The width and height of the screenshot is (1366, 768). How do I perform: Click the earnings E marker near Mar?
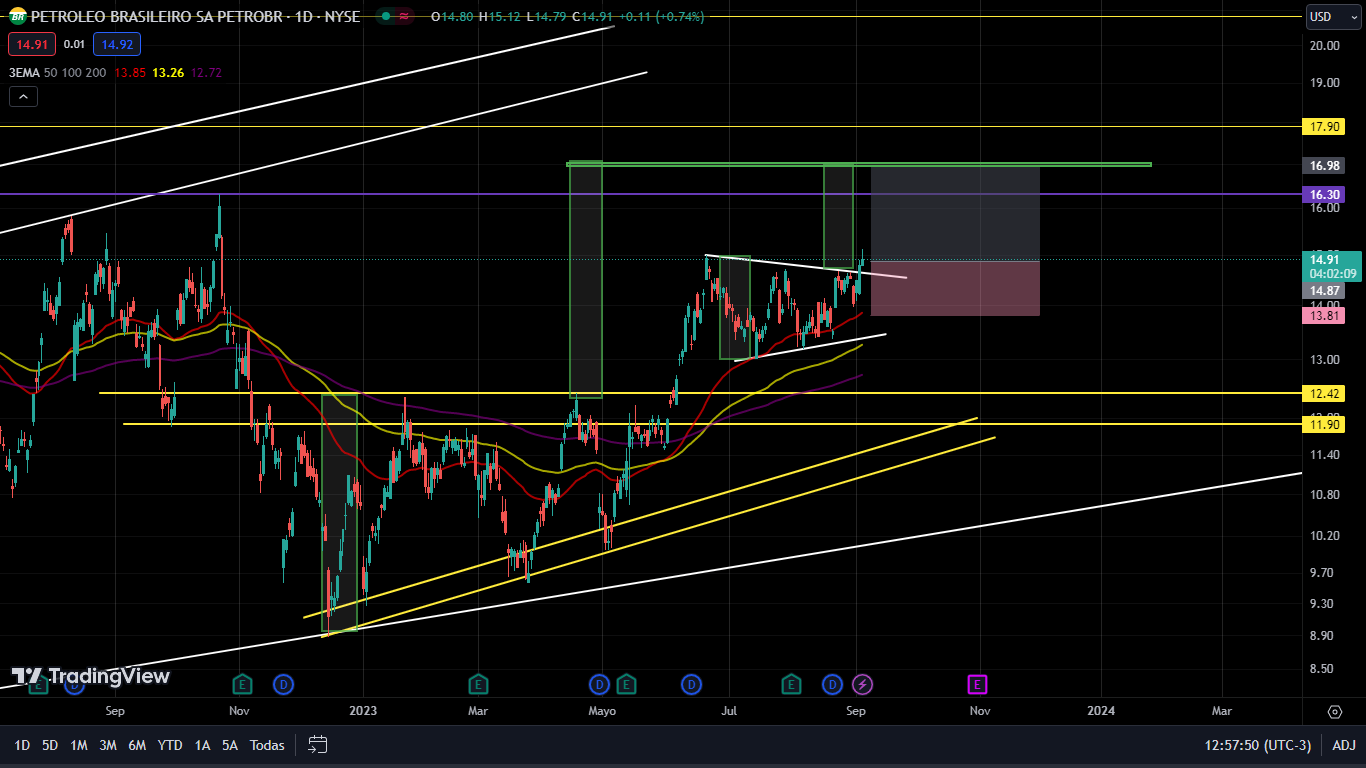479,684
